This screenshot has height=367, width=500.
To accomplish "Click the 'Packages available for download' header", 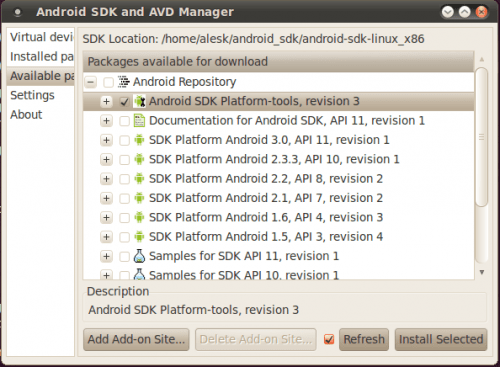I will [278, 62].
